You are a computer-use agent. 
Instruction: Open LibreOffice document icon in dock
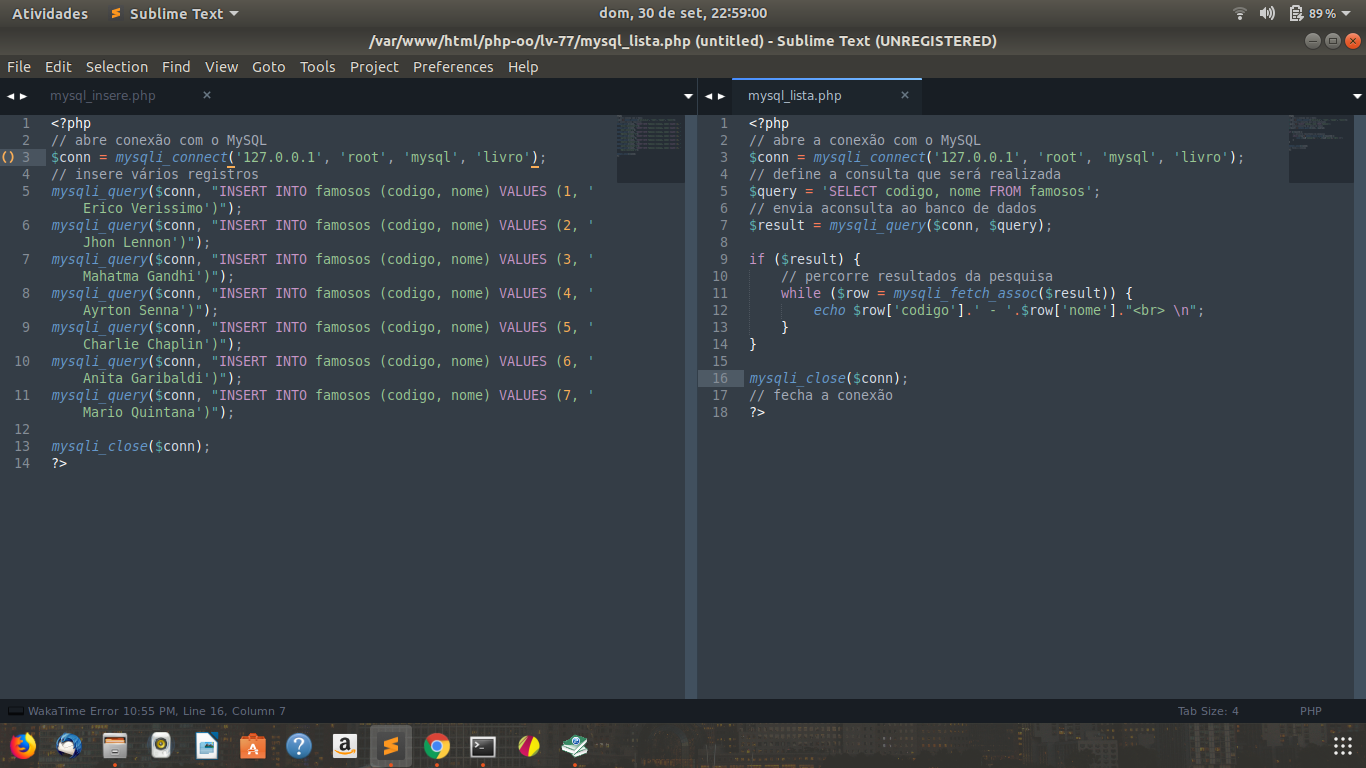pos(206,746)
